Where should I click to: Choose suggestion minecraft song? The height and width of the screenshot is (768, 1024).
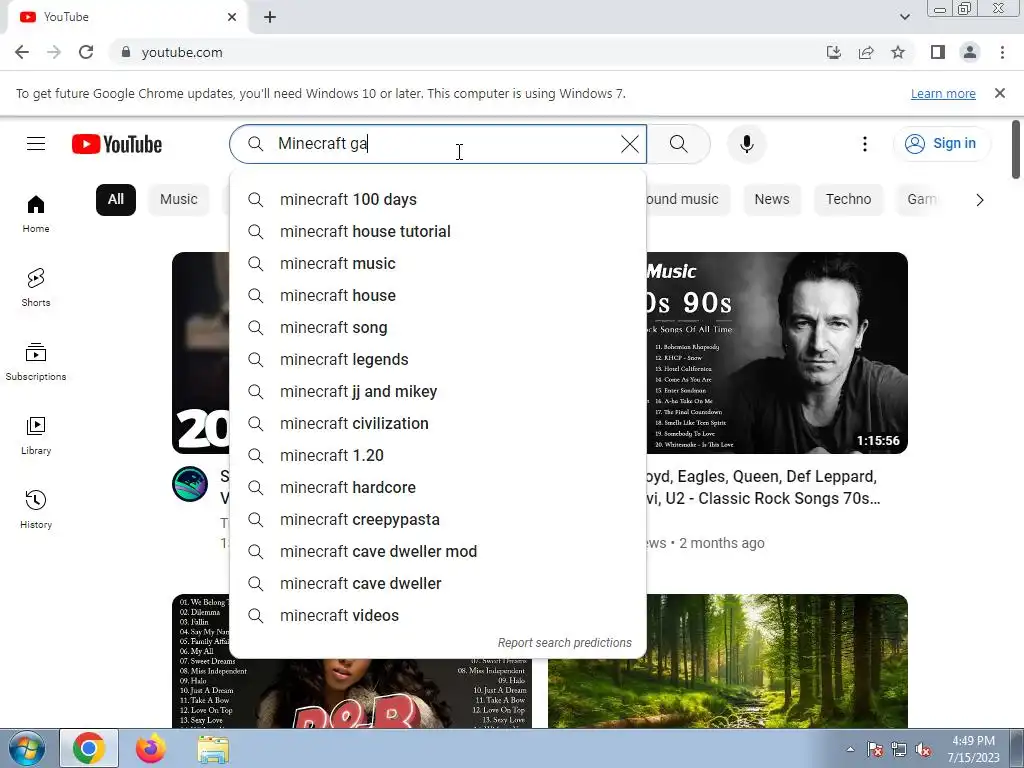click(438, 327)
